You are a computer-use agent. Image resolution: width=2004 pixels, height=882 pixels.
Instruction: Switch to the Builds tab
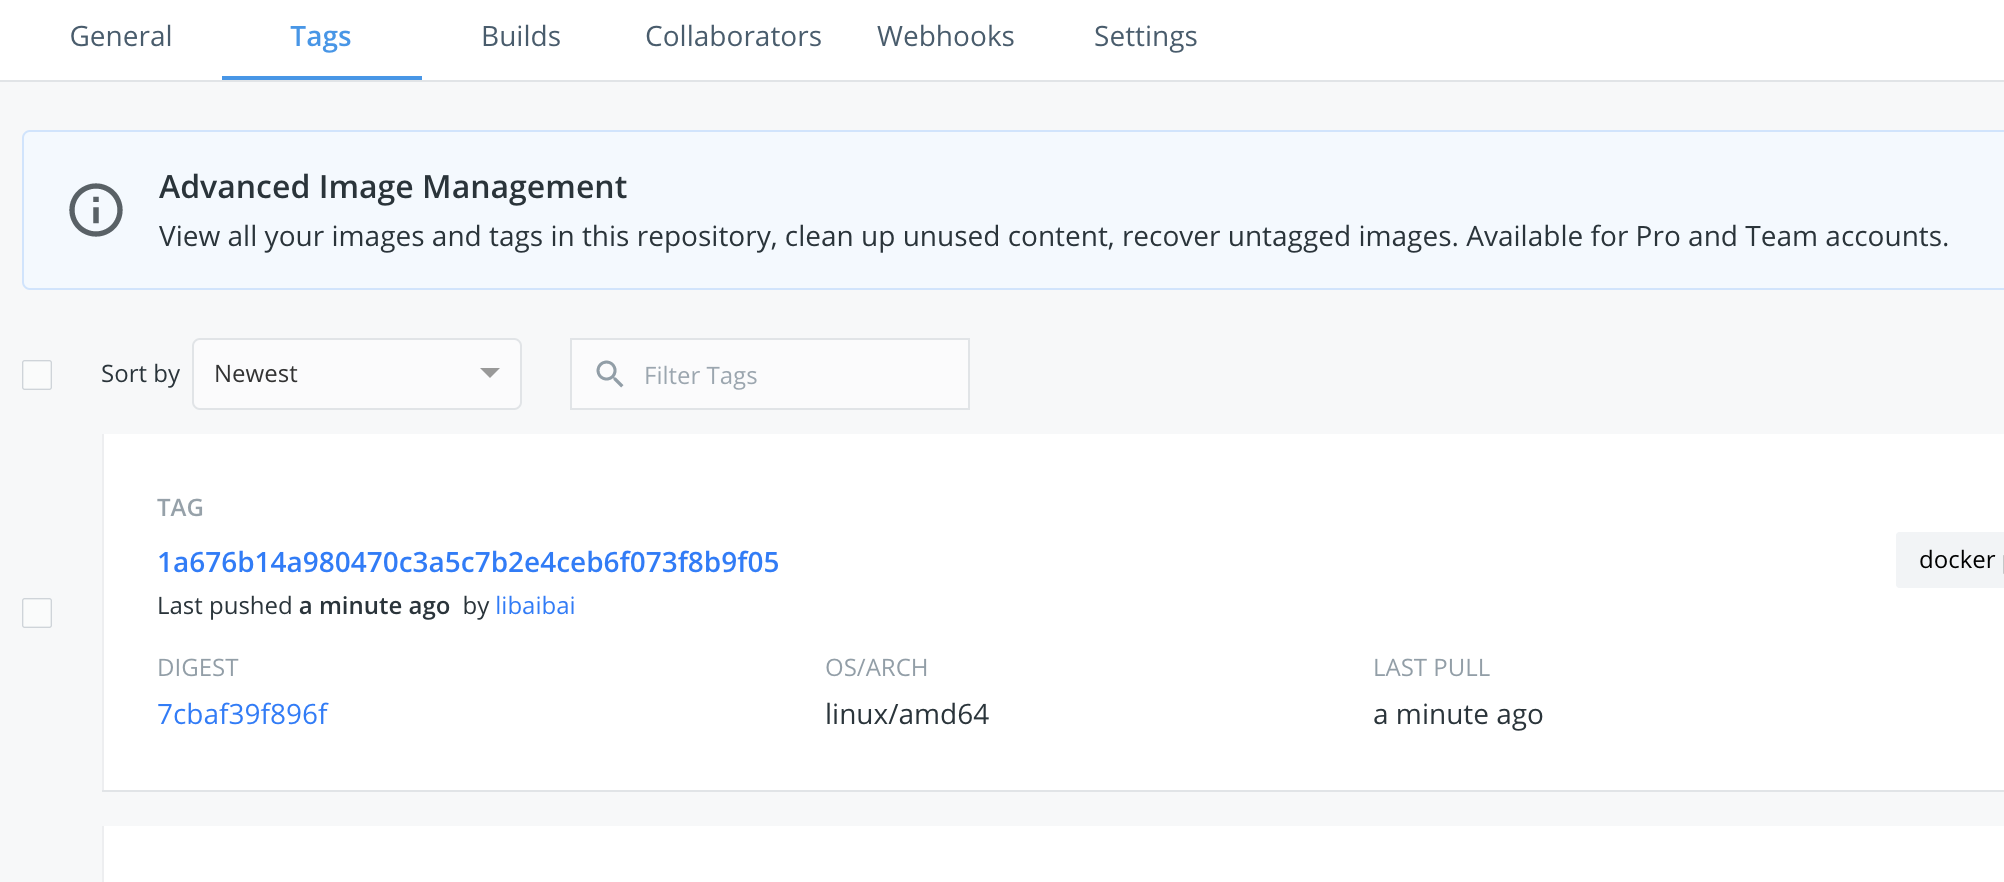coord(521,37)
